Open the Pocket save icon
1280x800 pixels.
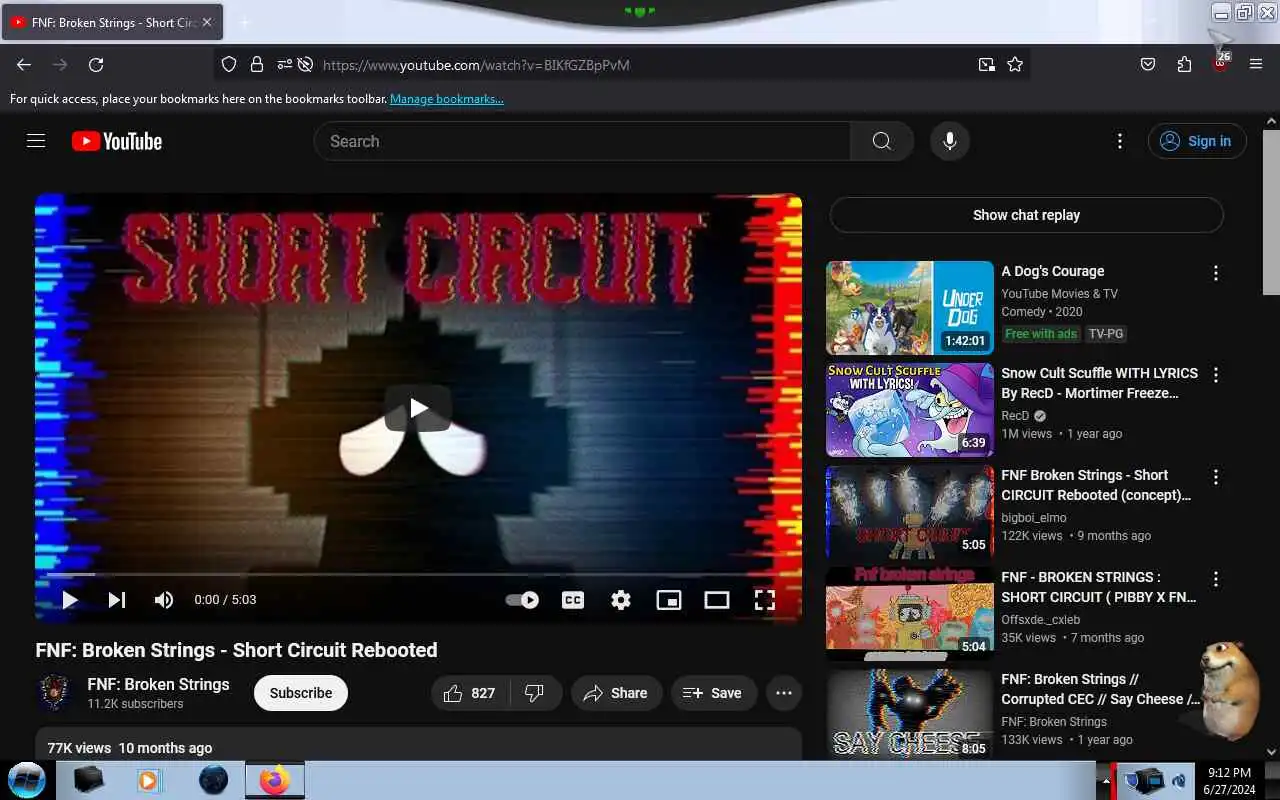(1148, 65)
